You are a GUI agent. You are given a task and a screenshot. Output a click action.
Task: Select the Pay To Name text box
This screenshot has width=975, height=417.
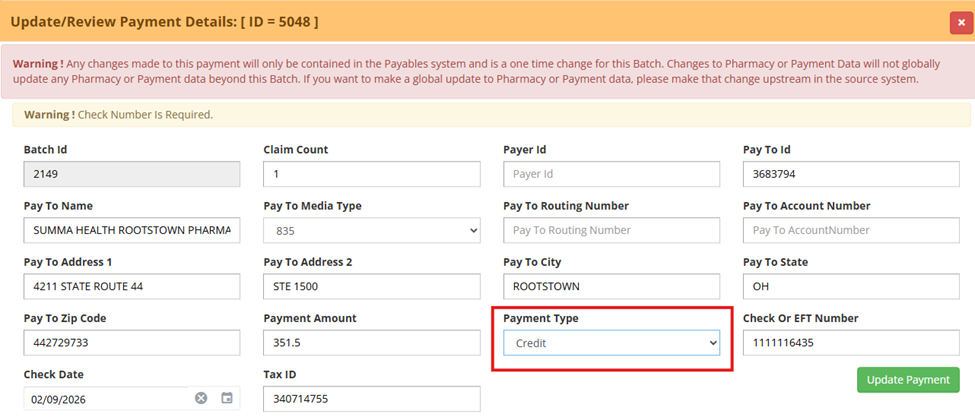pos(132,230)
